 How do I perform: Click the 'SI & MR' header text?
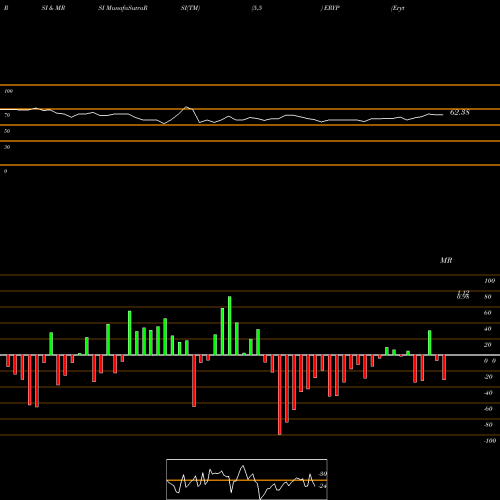coord(53,8)
